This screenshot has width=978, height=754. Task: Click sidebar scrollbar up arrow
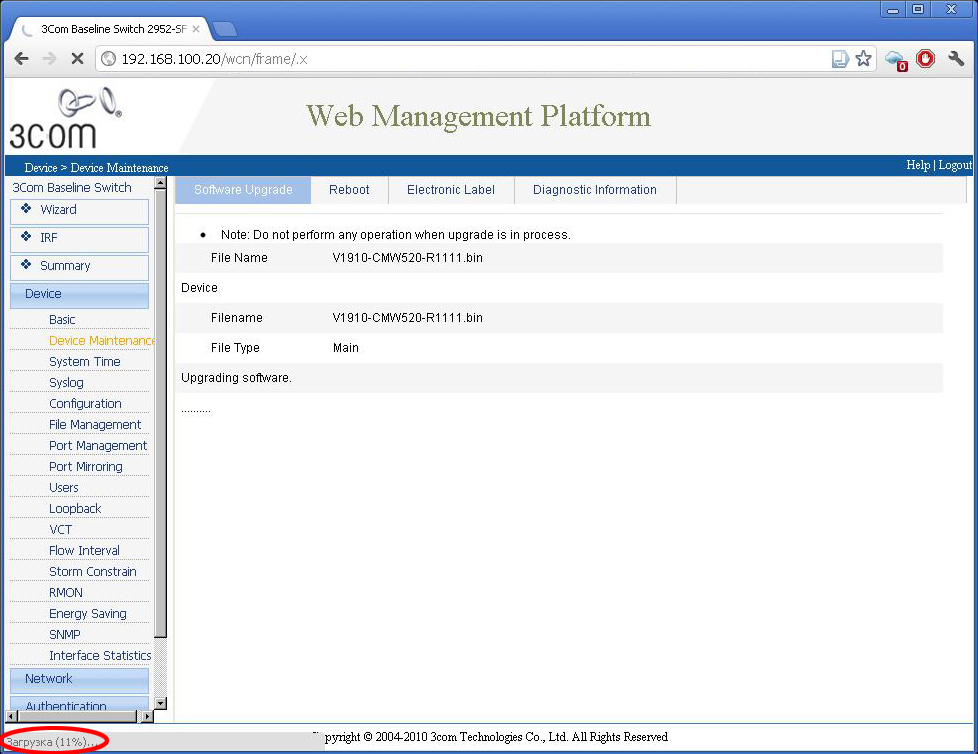[x=160, y=183]
